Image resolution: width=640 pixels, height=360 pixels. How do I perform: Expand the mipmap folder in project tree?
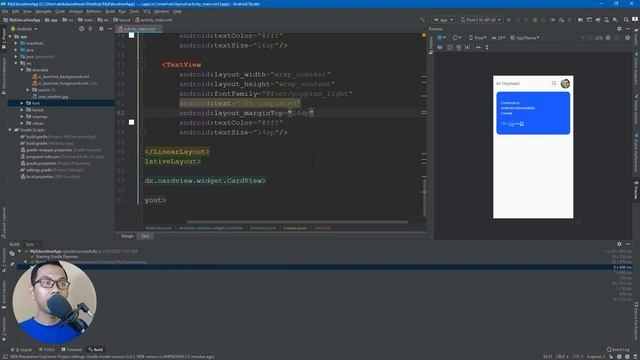click(22, 116)
